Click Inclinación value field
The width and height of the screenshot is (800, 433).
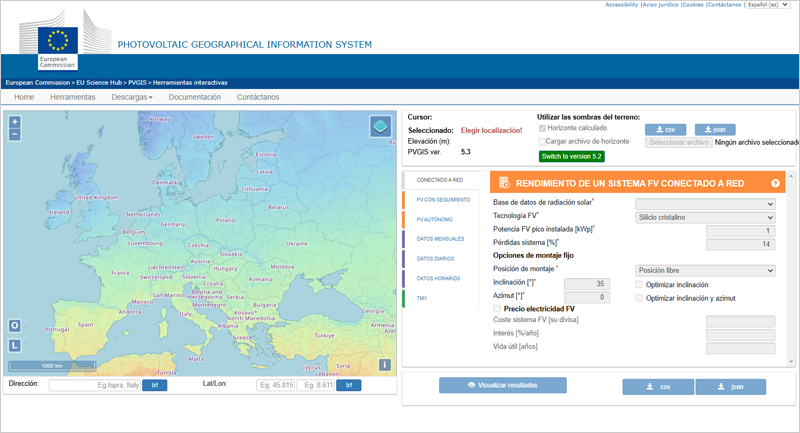click(x=587, y=284)
